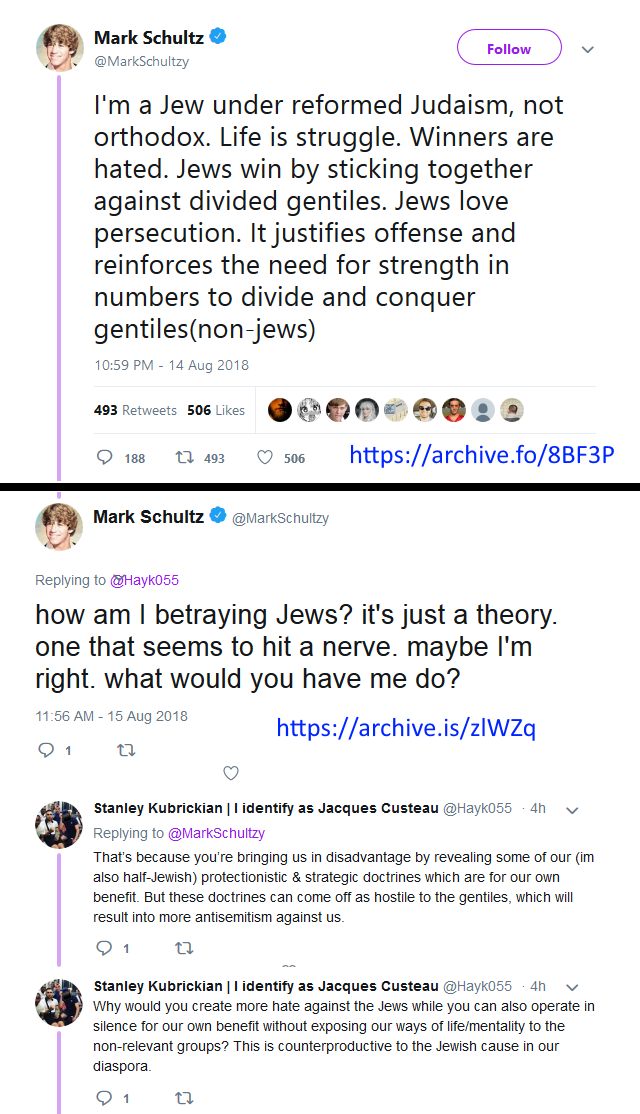
Task: Expand the chevron menu on the 'Why would you create' tweet
Action: click(573, 986)
